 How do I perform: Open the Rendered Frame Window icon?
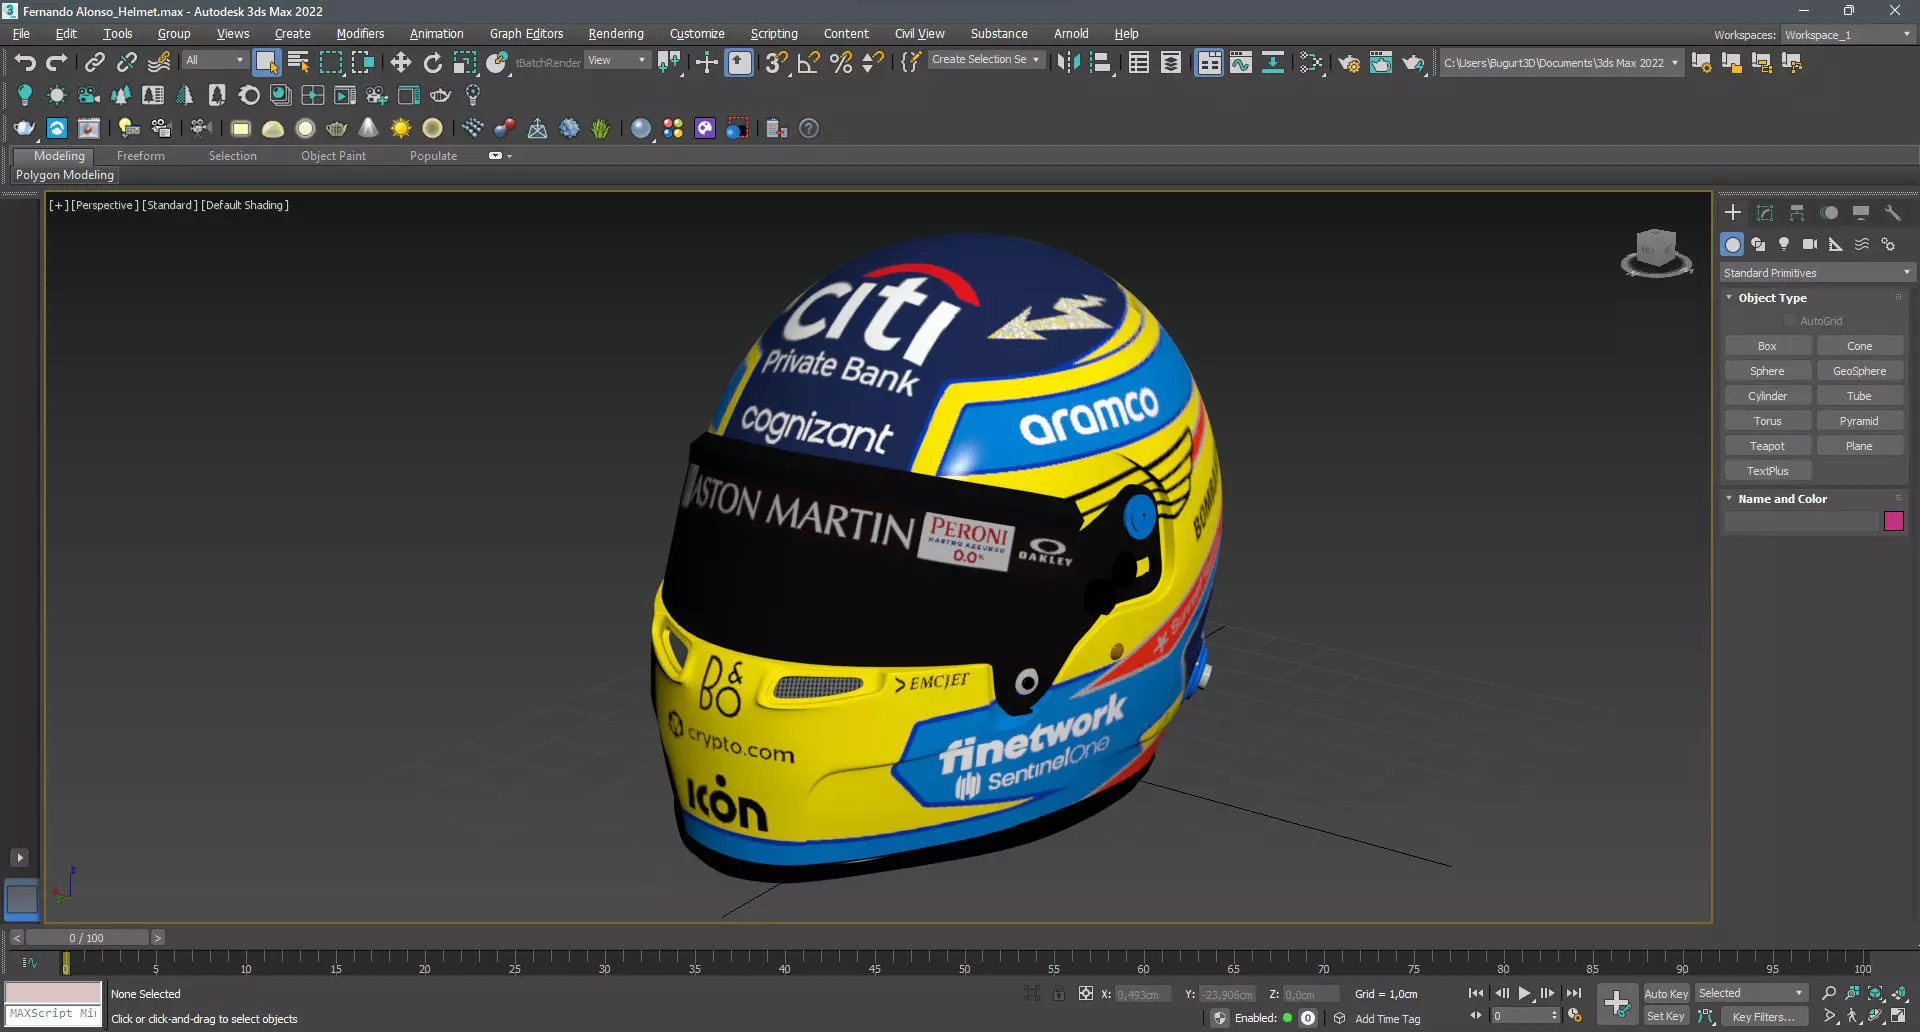click(x=1380, y=63)
